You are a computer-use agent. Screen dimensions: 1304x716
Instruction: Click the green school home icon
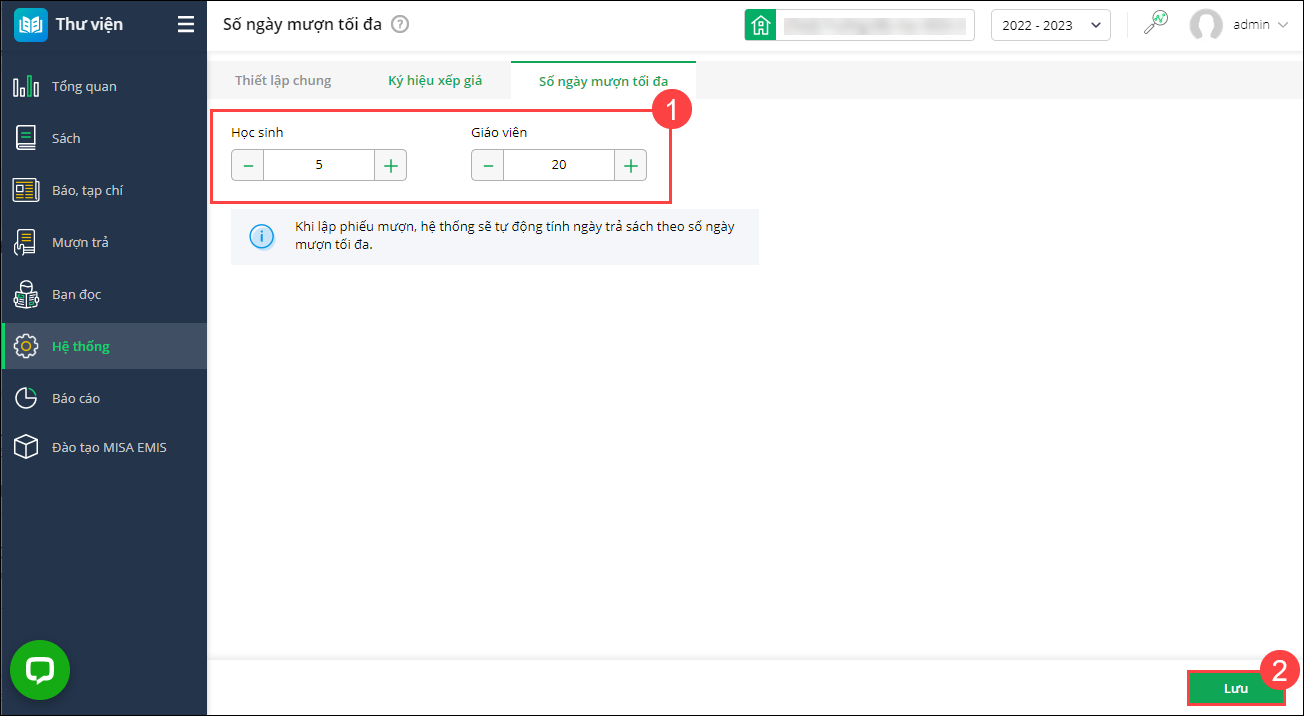pyautogui.click(x=760, y=25)
